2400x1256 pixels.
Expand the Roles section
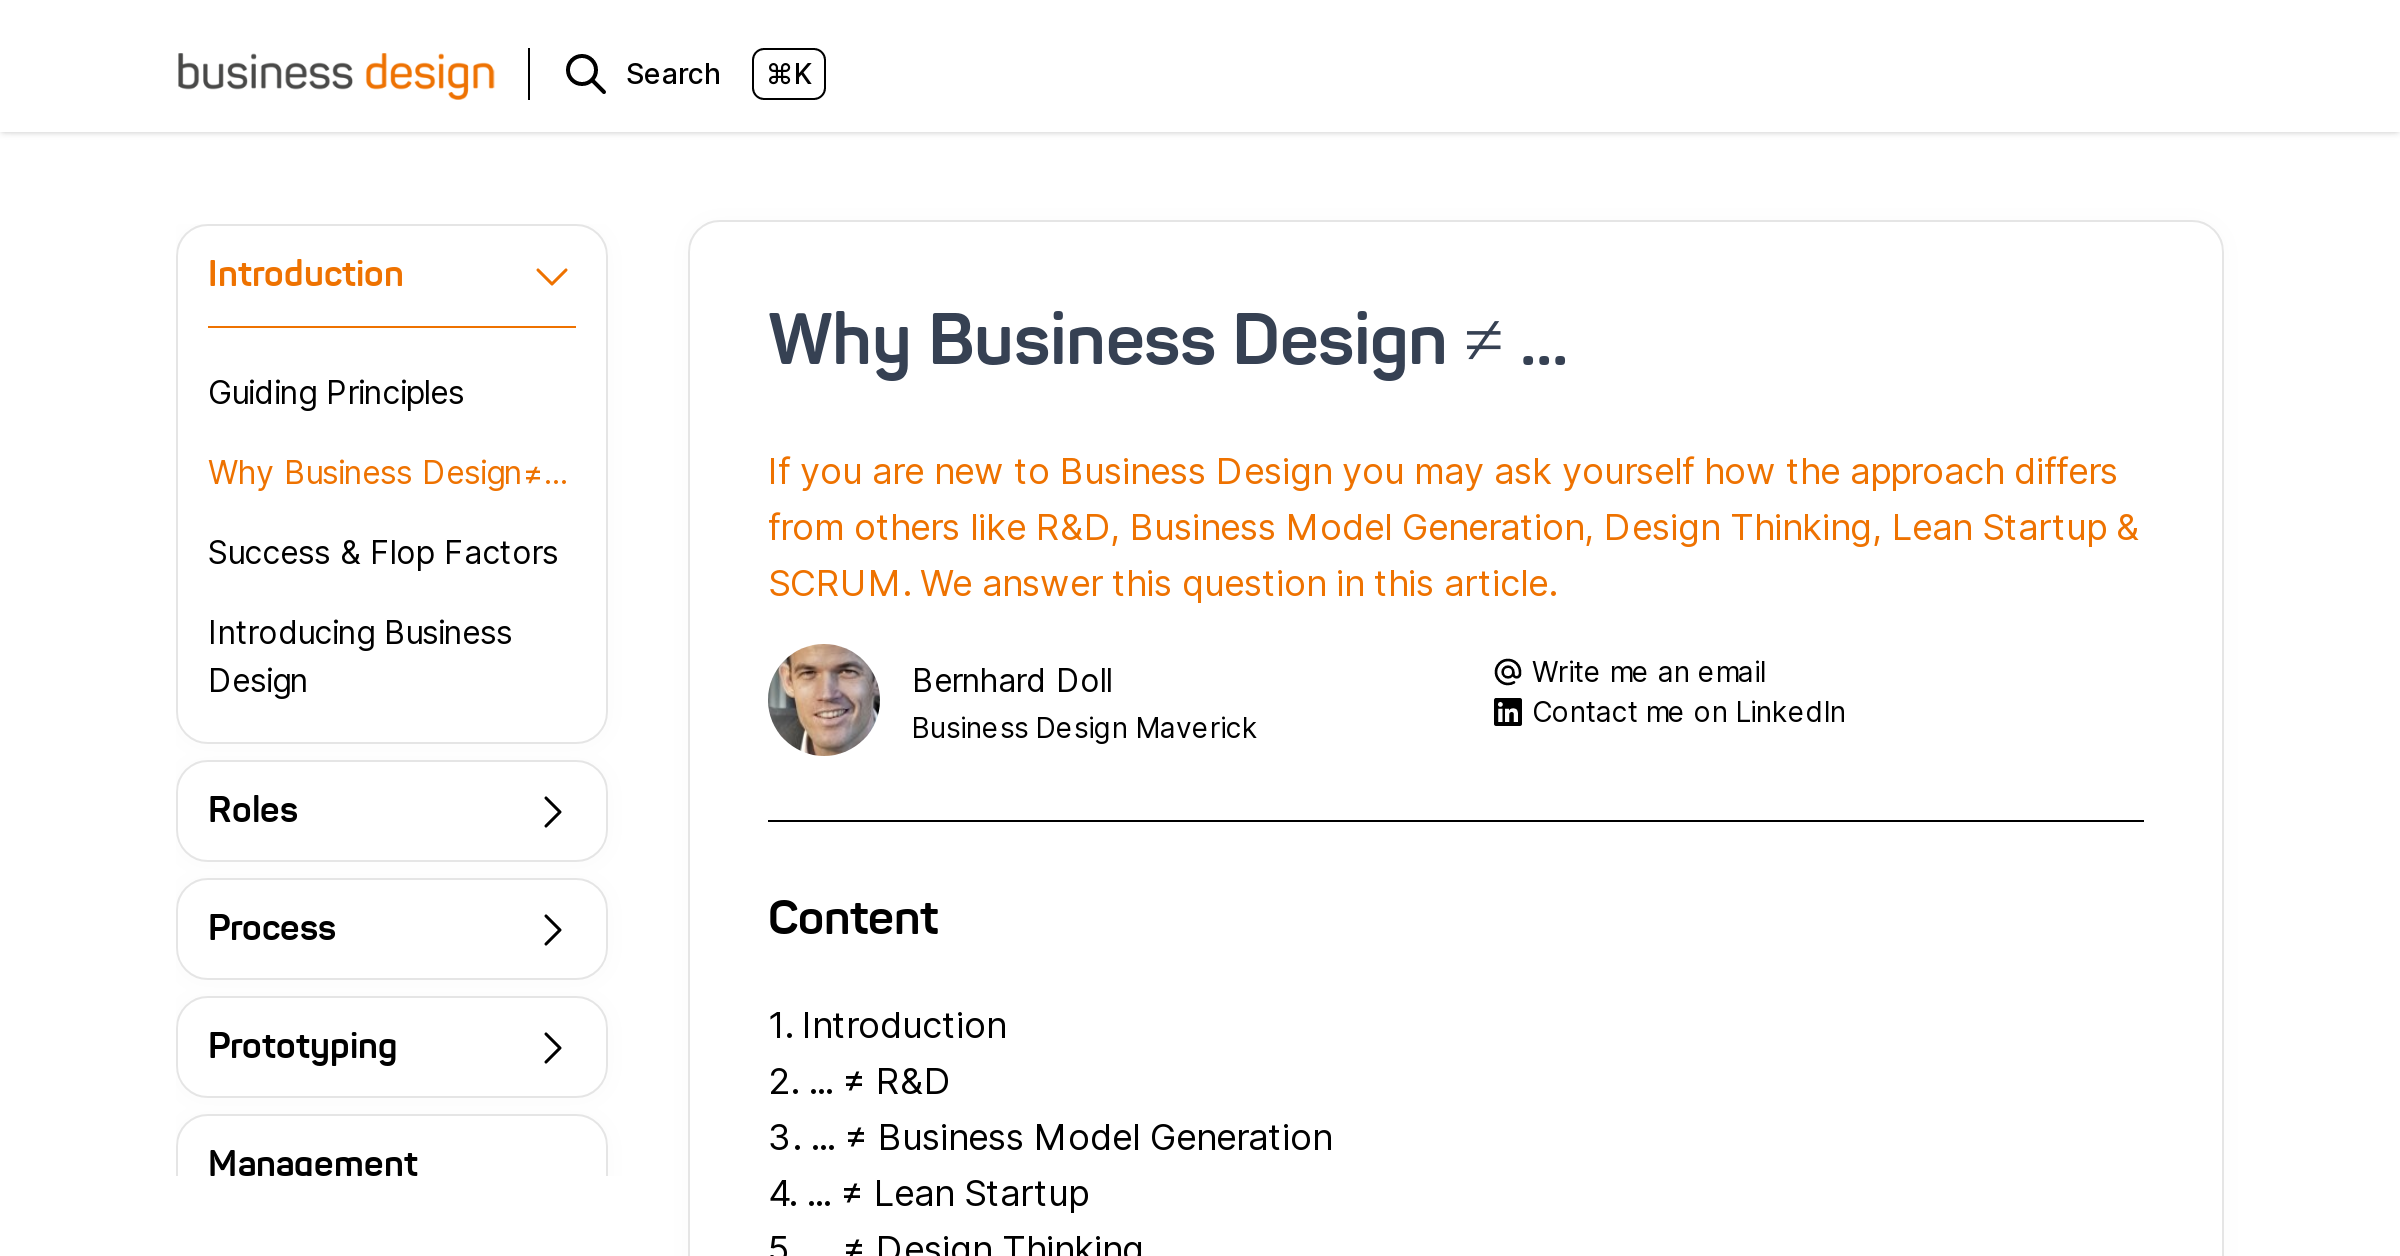[x=391, y=810]
